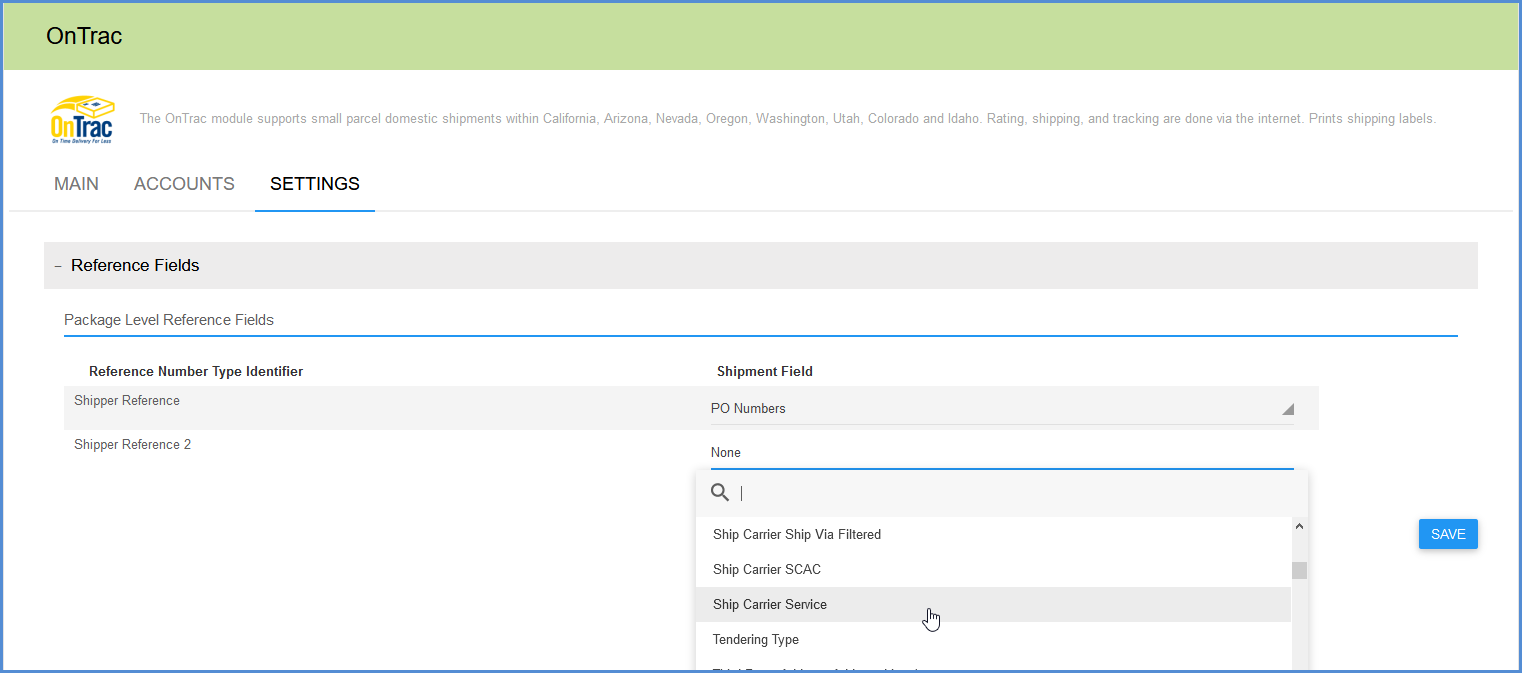The height and width of the screenshot is (673, 1522).
Task: Open the SETTINGS tab
Action: coord(314,184)
